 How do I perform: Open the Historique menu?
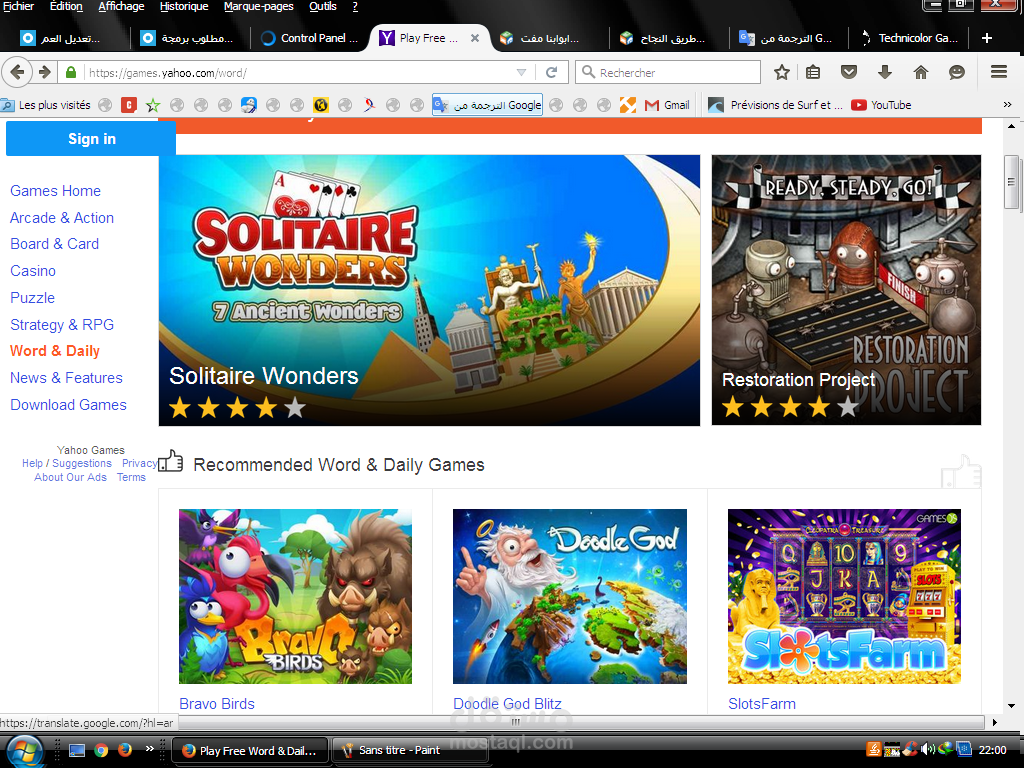(x=184, y=7)
